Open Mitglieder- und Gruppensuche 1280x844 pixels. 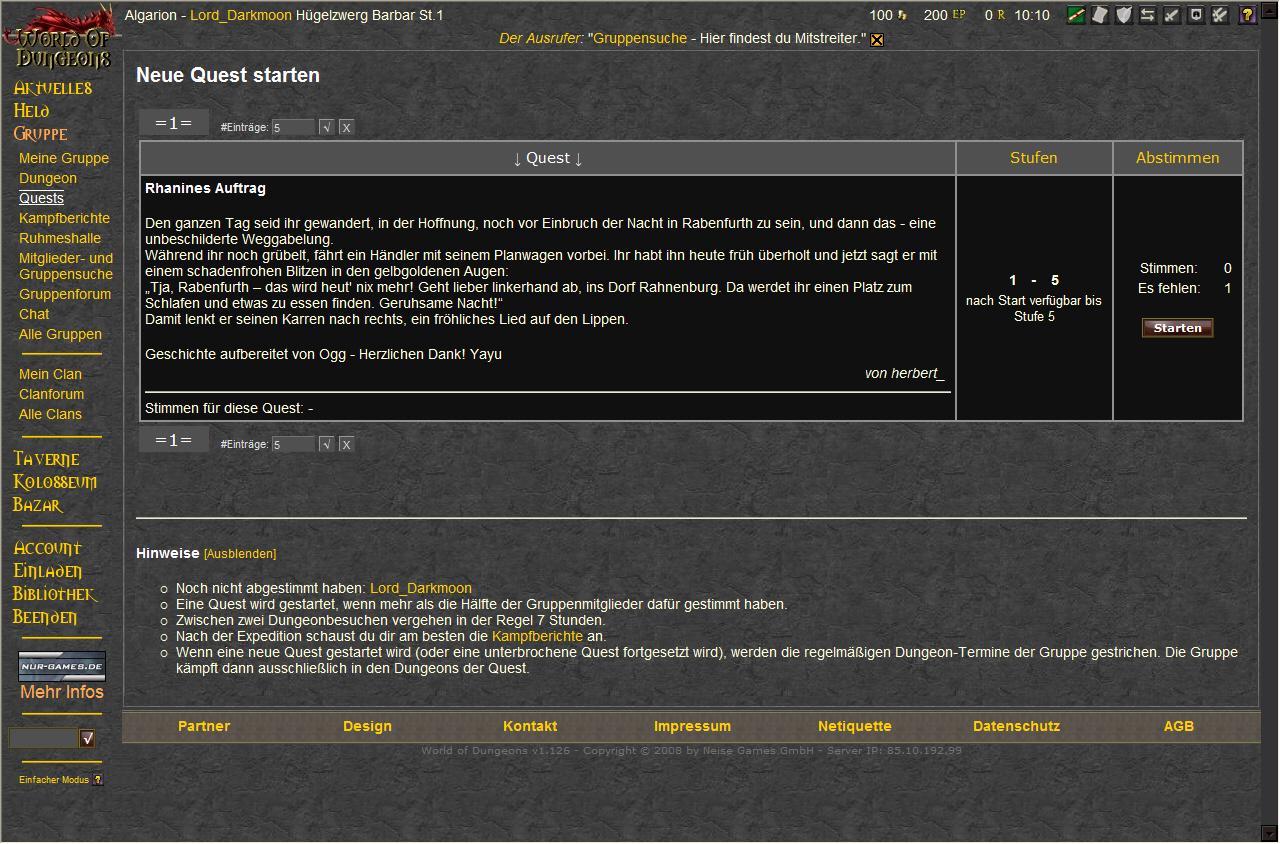coord(66,266)
